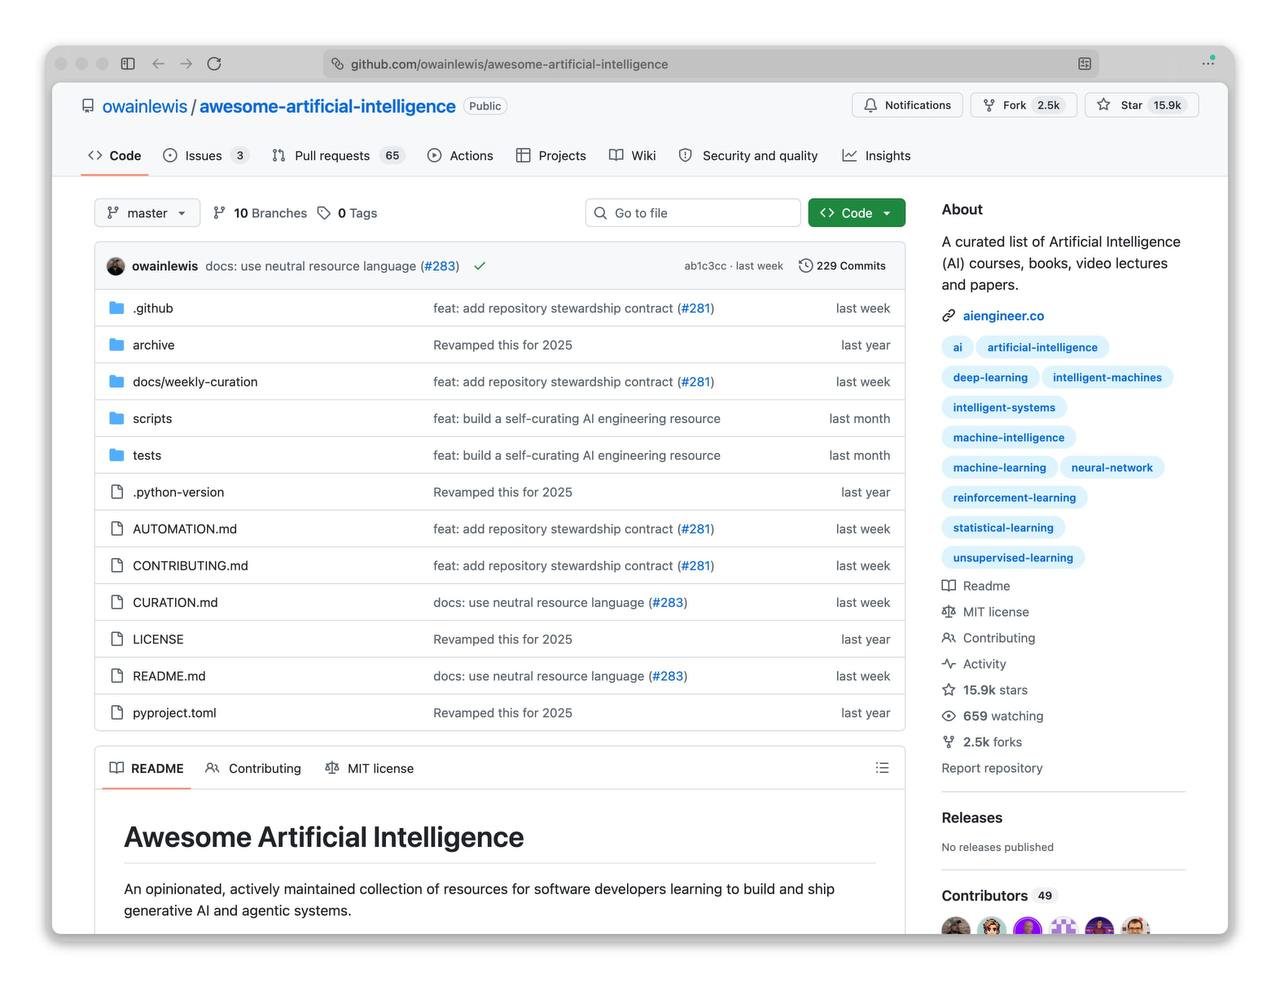Screen dimensions: 1280x986
Task: Click the browser address bar URL
Action: [509, 64]
